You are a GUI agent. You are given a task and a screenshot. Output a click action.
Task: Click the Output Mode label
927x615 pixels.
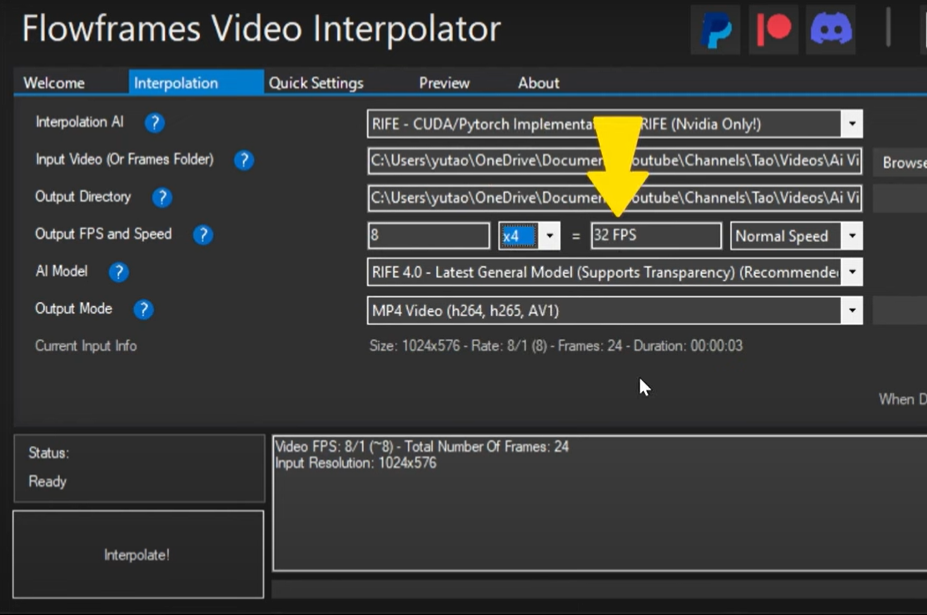(x=73, y=309)
